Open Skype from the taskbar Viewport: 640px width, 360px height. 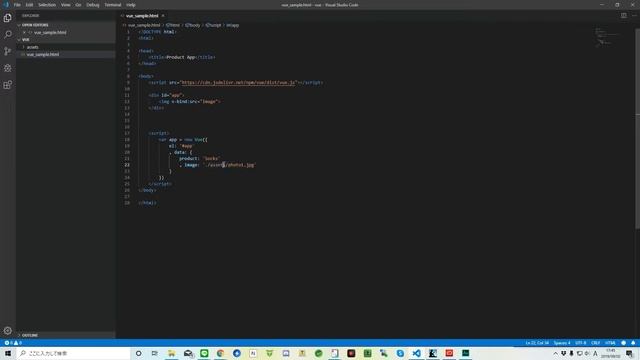pyautogui.click(x=400, y=353)
